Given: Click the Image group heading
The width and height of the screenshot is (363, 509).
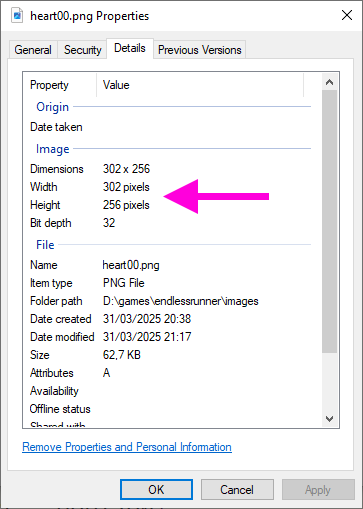Looking at the screenshot, I should click(53, 149).
